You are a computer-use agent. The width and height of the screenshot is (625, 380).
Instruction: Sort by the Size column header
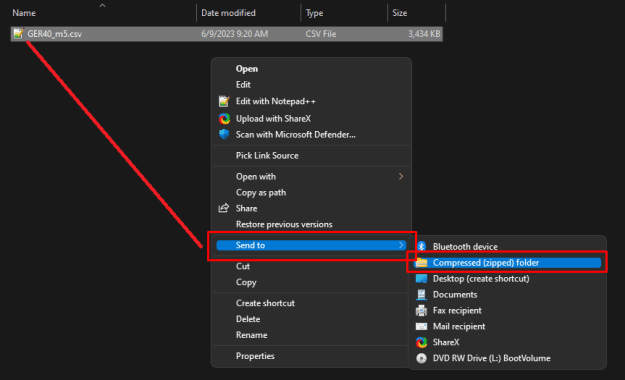(399, 13)
